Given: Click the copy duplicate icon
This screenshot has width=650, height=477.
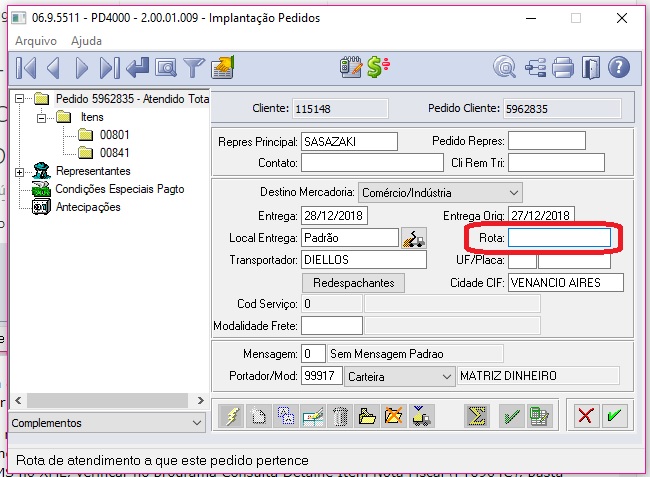Looking at the screenshot, I should tap(286, 416).
